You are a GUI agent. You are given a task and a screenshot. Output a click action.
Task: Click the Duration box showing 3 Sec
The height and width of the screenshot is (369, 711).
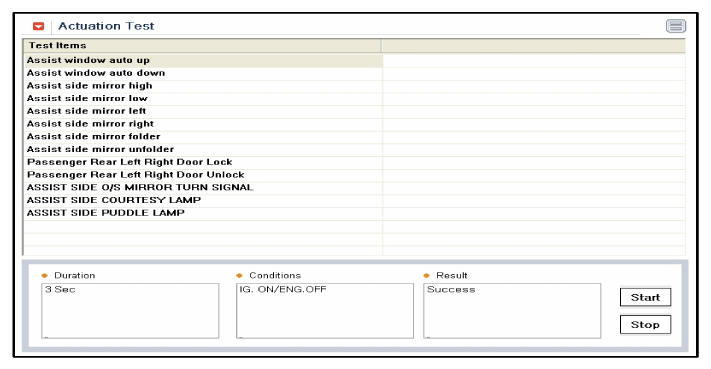pos(130,311)
